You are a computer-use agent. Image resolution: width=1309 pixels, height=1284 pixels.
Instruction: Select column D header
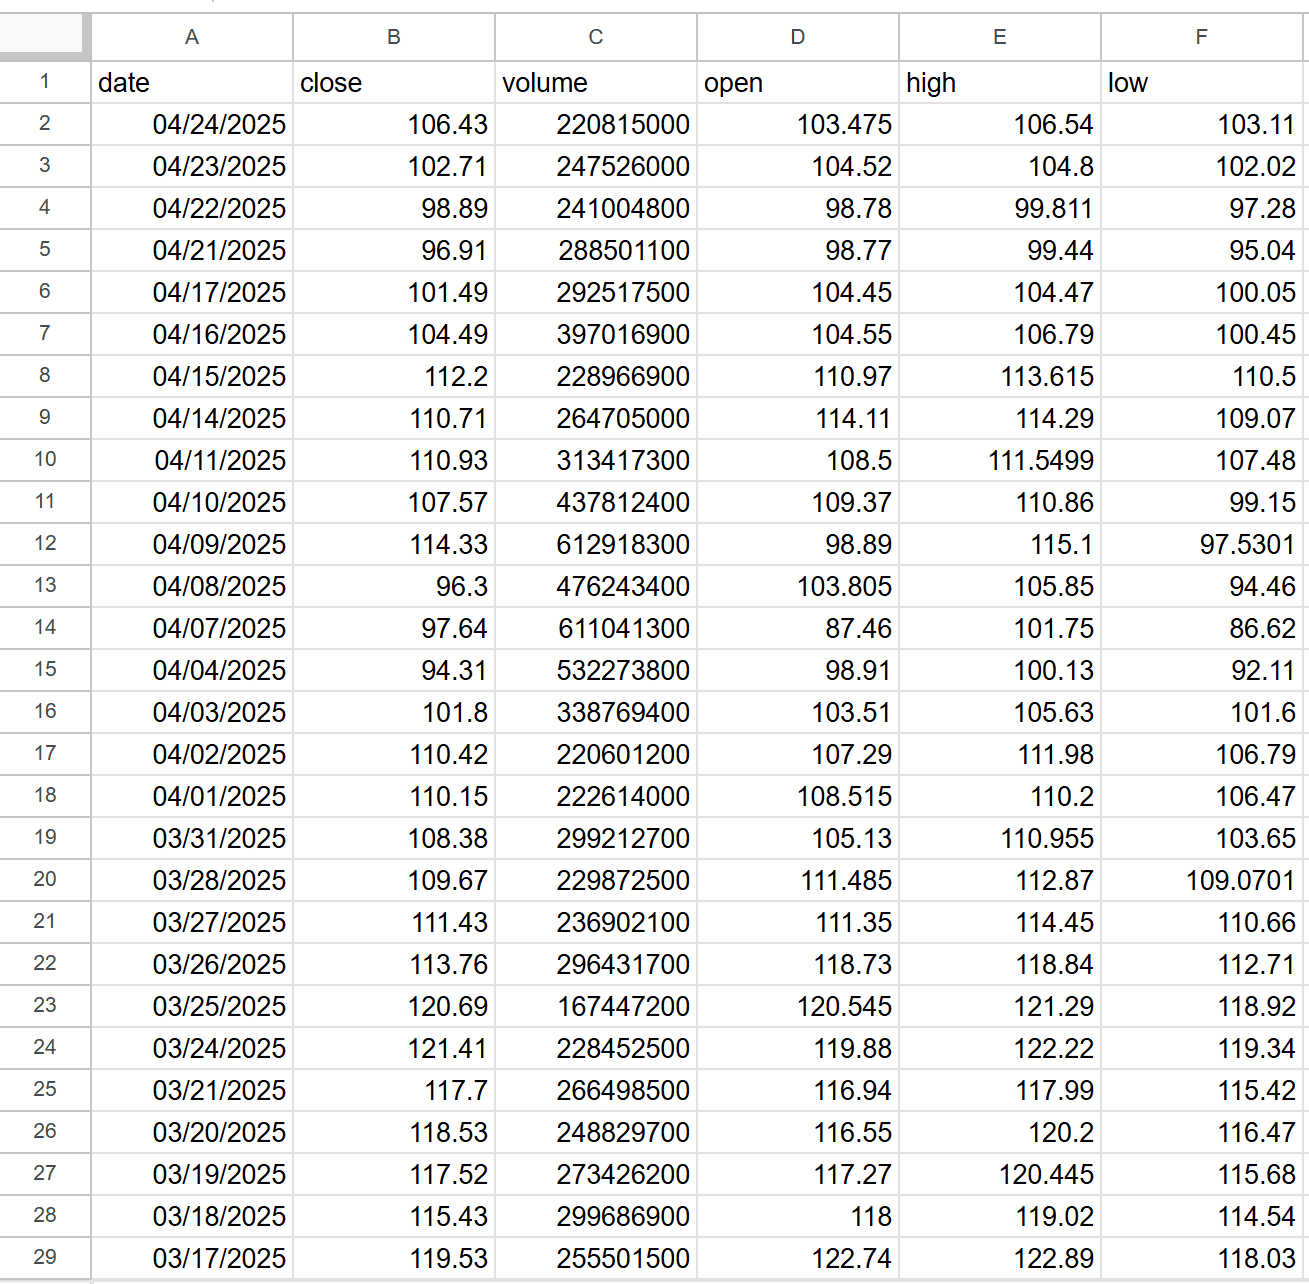(797, 37)
